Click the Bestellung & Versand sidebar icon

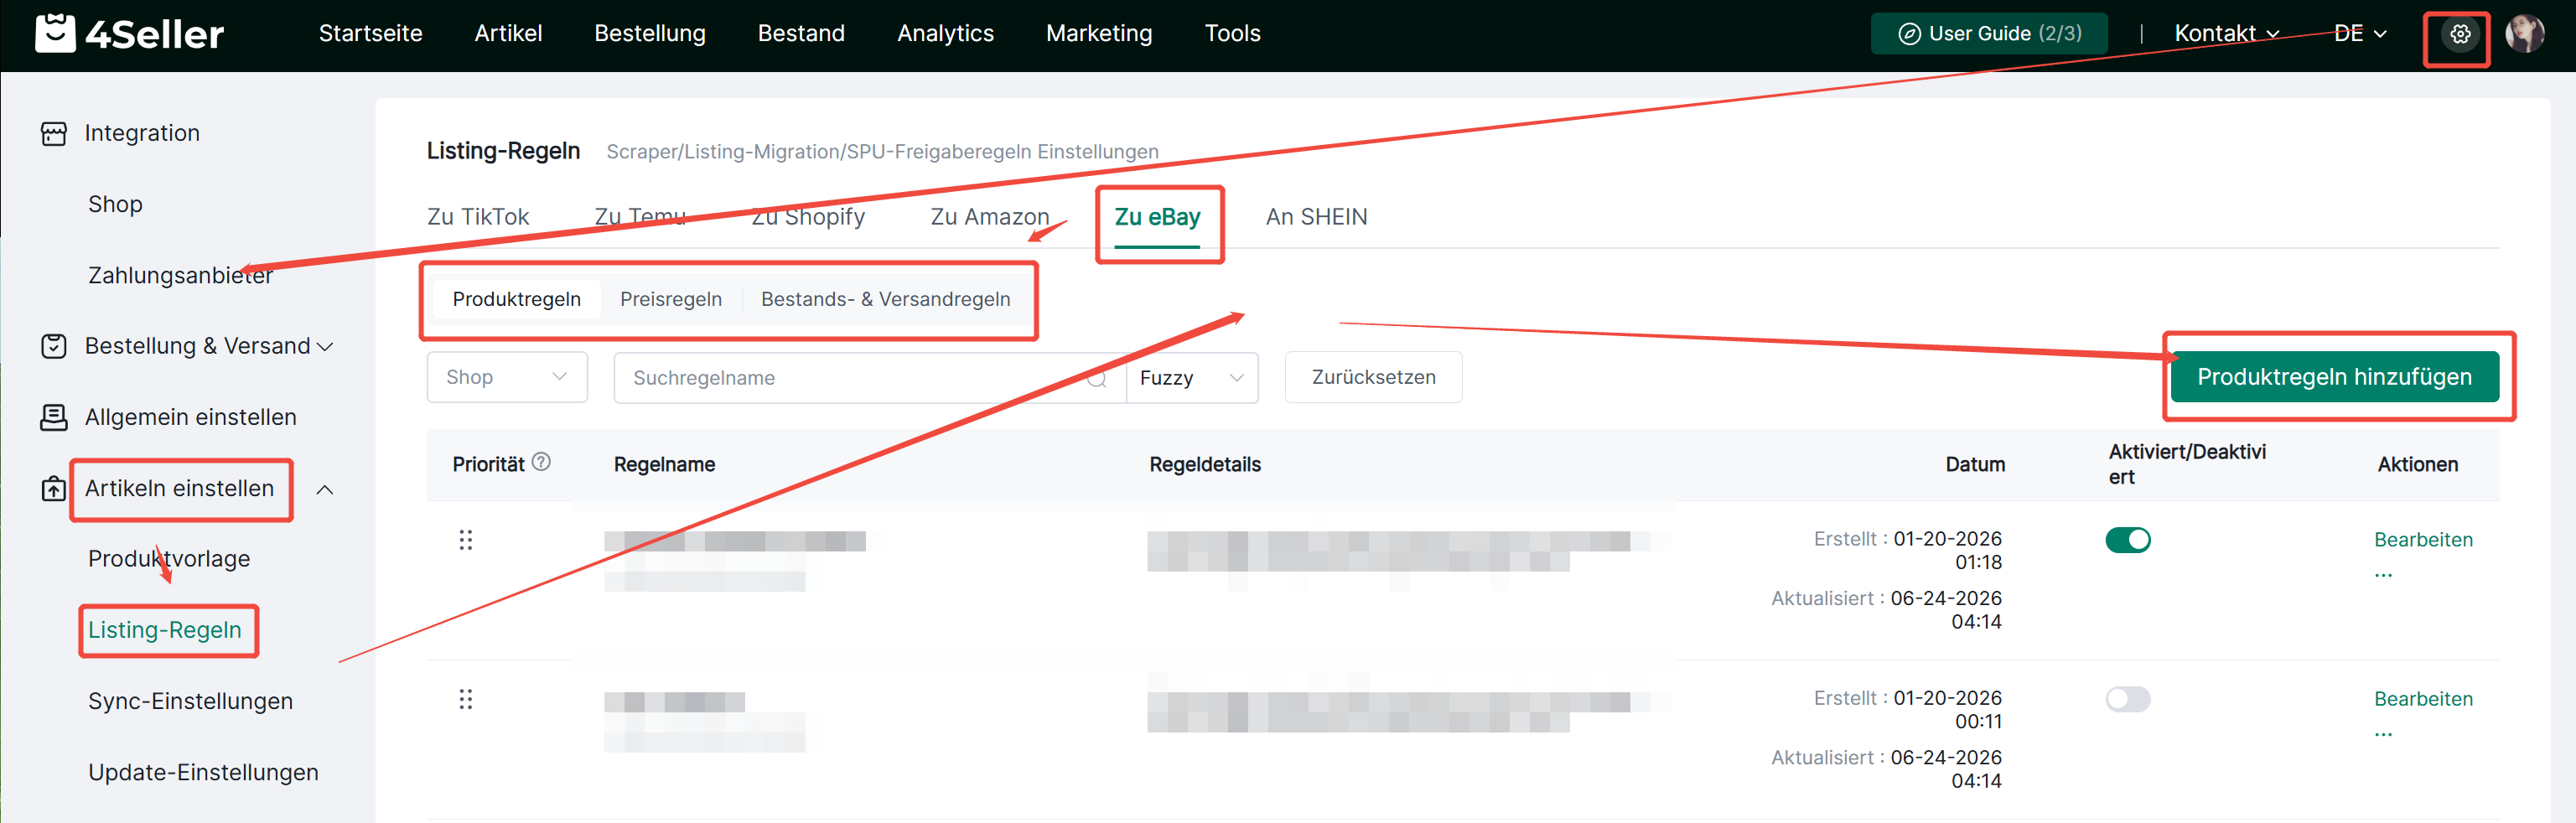tap(54, 346)
